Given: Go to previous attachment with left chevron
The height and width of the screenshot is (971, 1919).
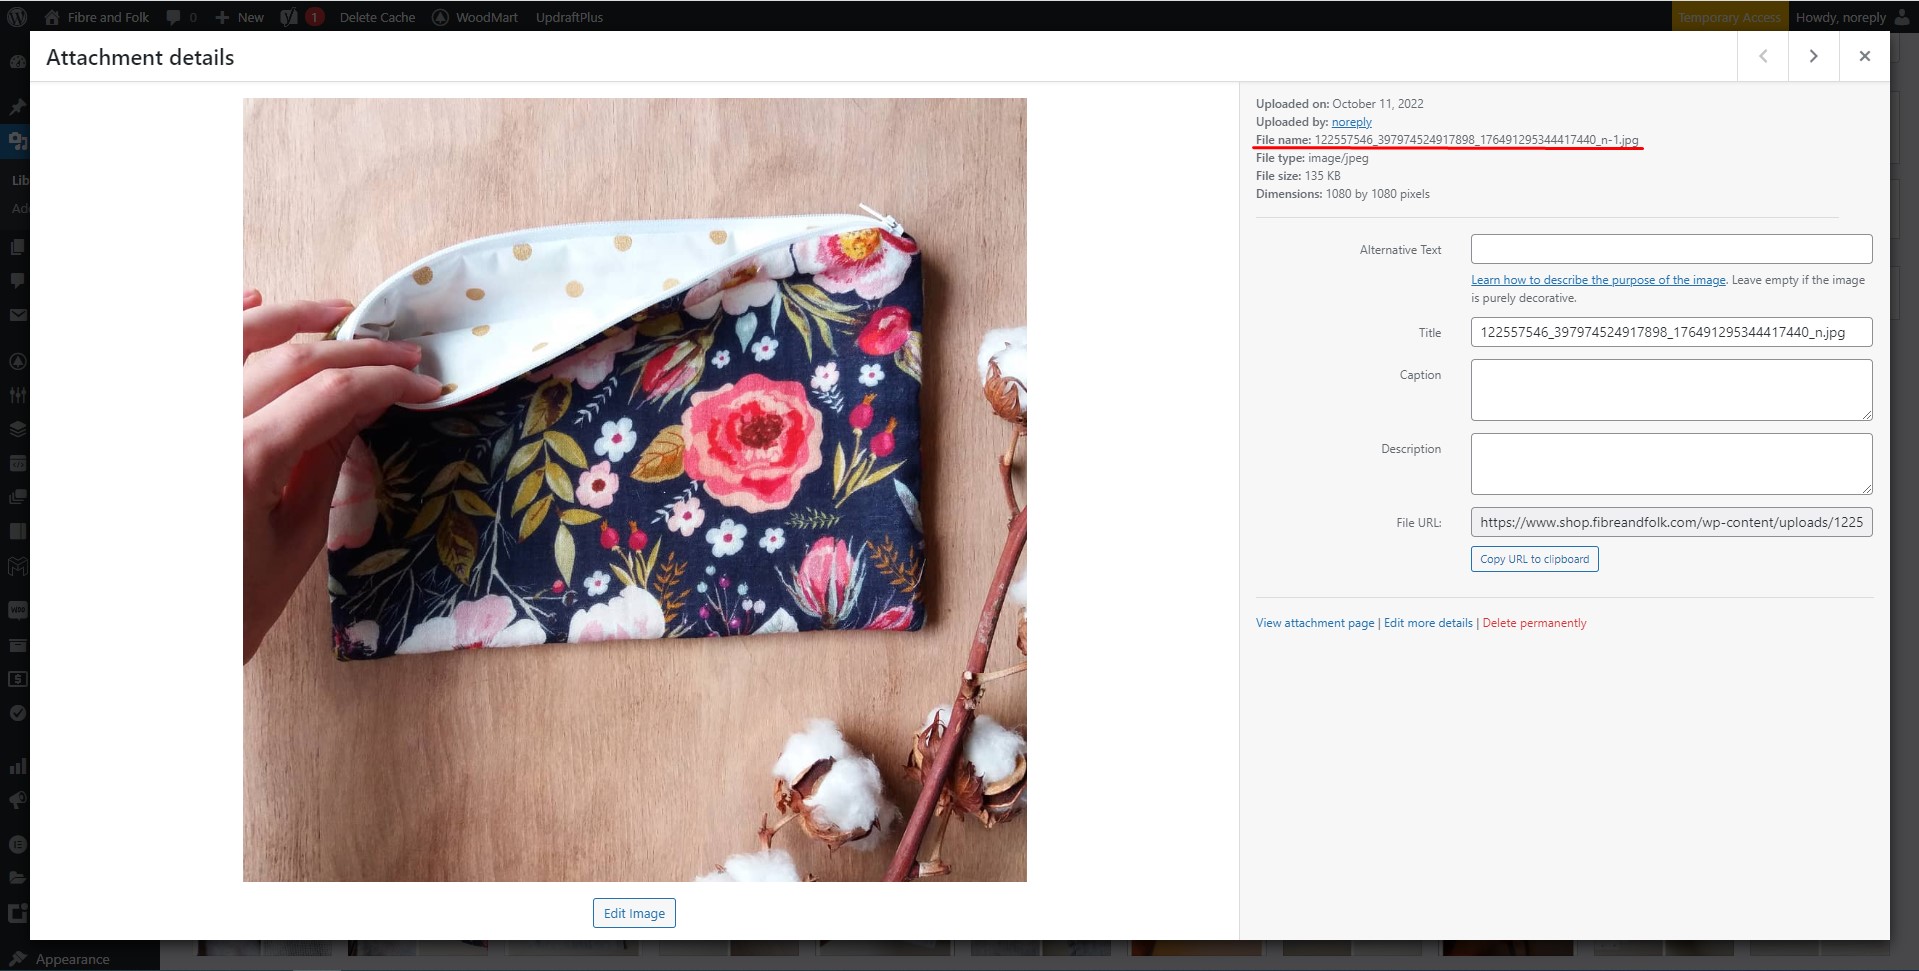Looking at the screenshot, I should click(x=1763, y=56).
